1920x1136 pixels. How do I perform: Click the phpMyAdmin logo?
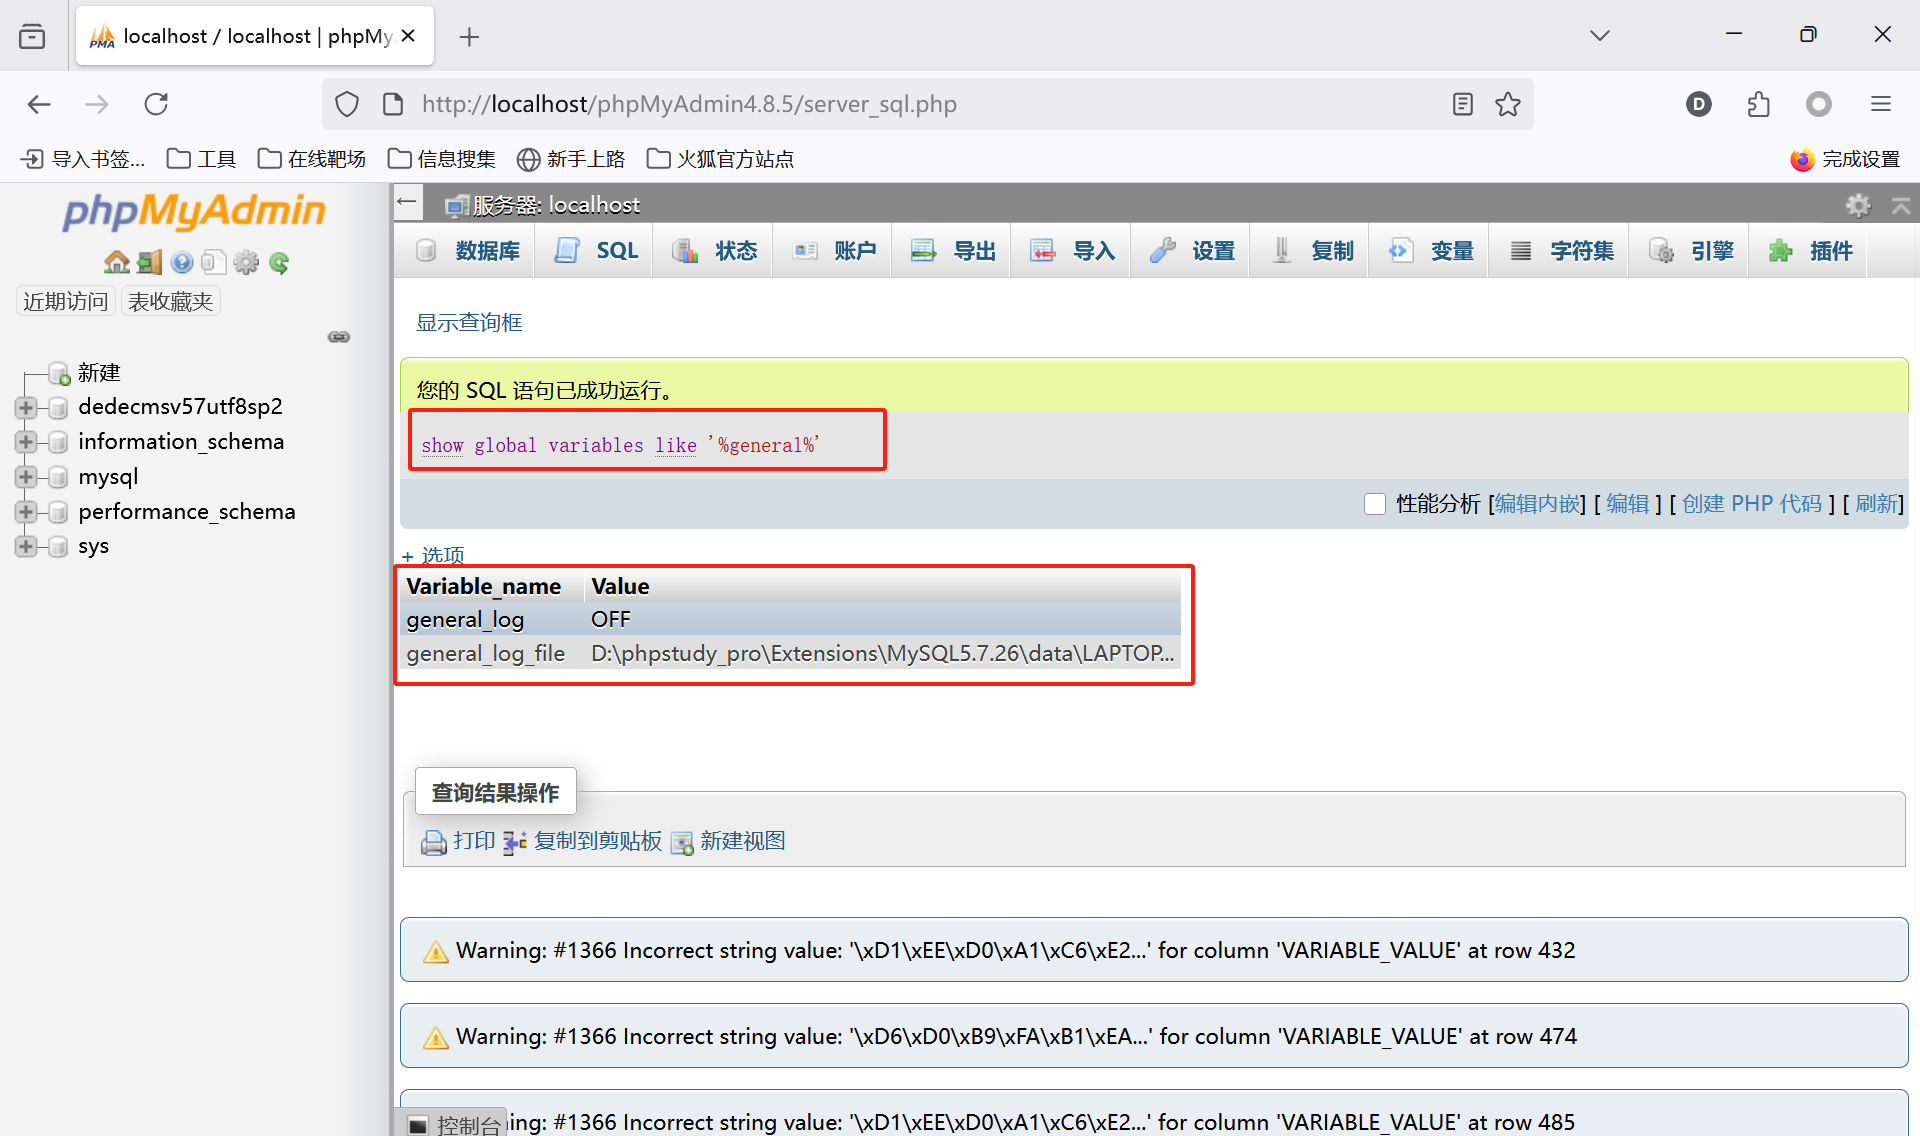(x=195, y=211)
